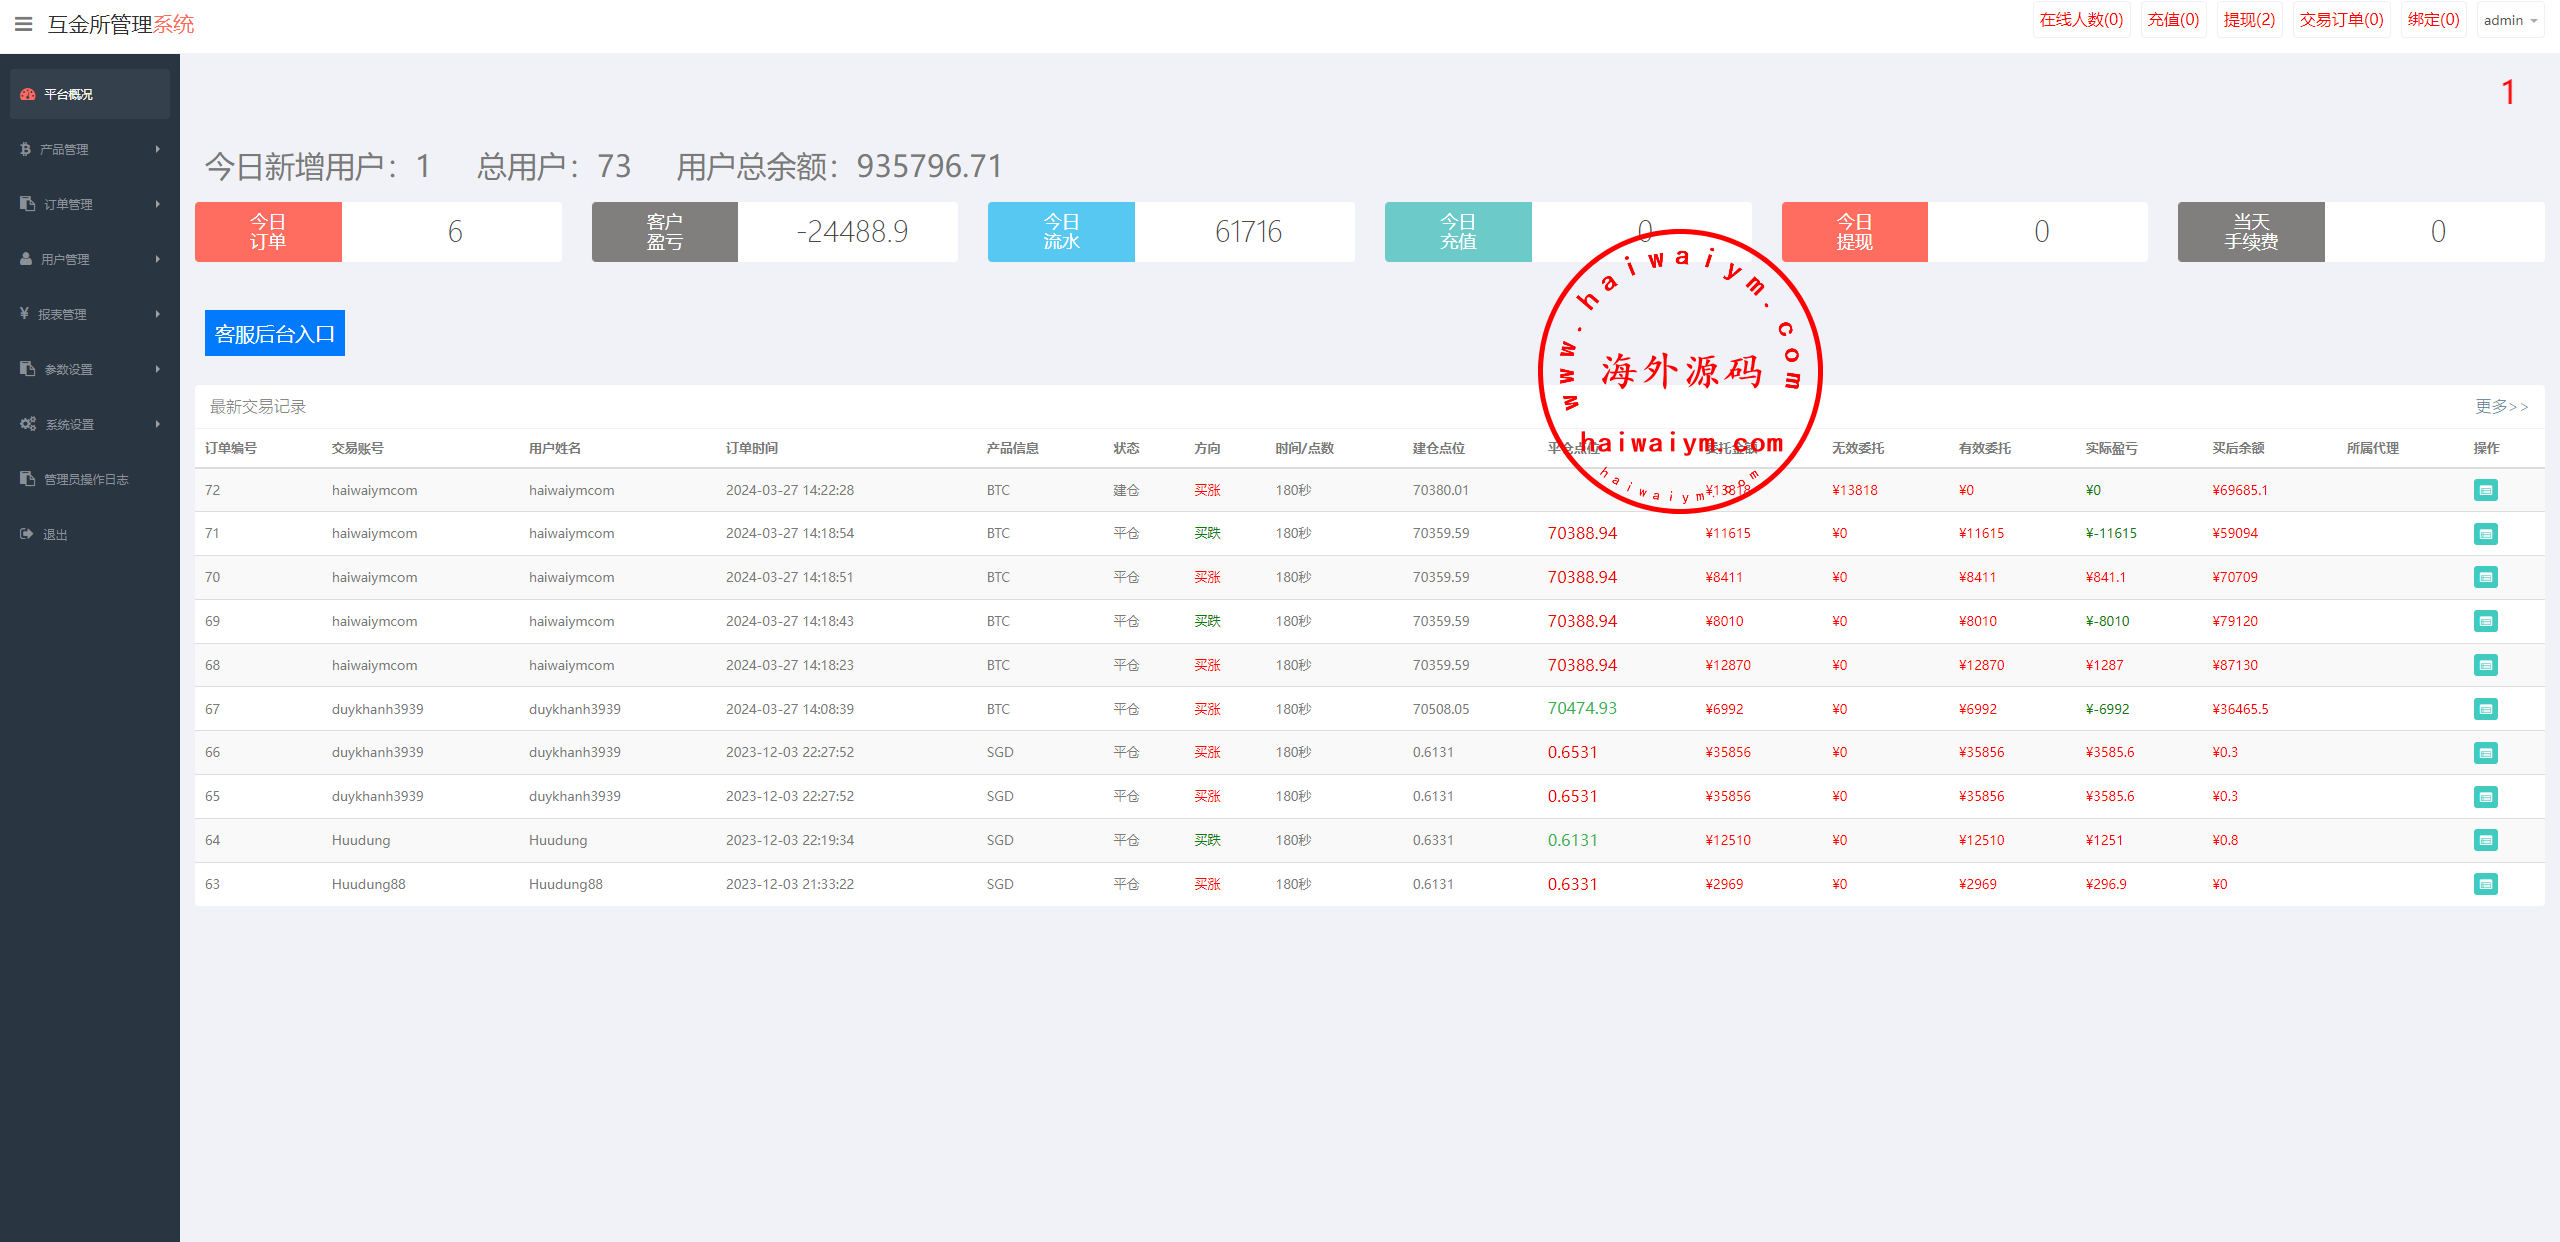
Task: Click the action icon for order 63
Action: click(2485, 884)
